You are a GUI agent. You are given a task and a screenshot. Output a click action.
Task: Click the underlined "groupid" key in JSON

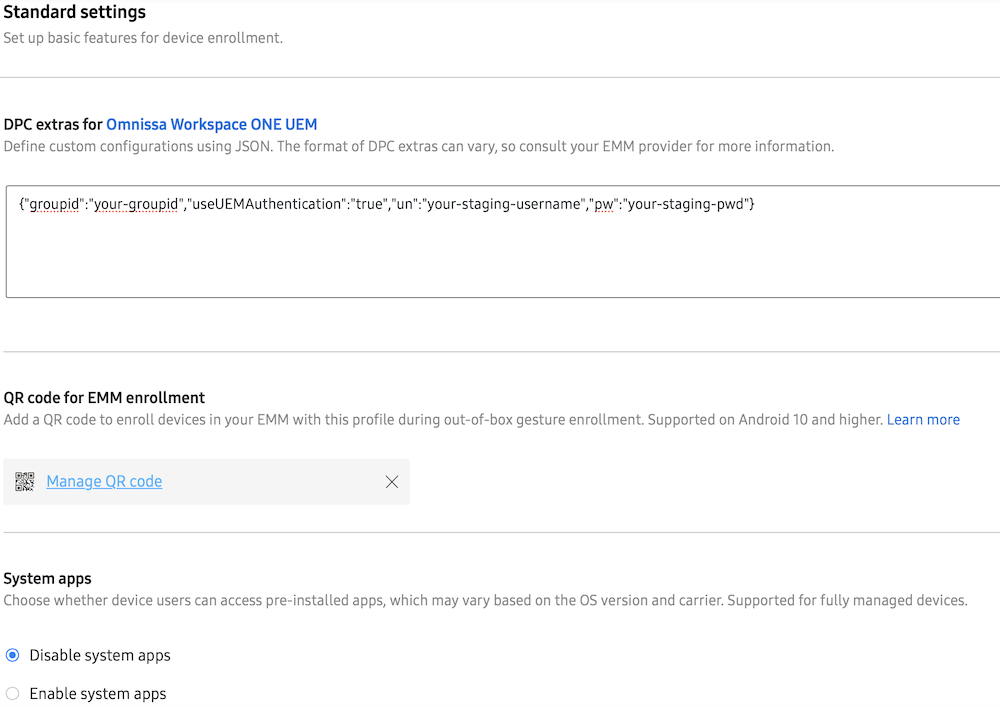coord(54,204)
